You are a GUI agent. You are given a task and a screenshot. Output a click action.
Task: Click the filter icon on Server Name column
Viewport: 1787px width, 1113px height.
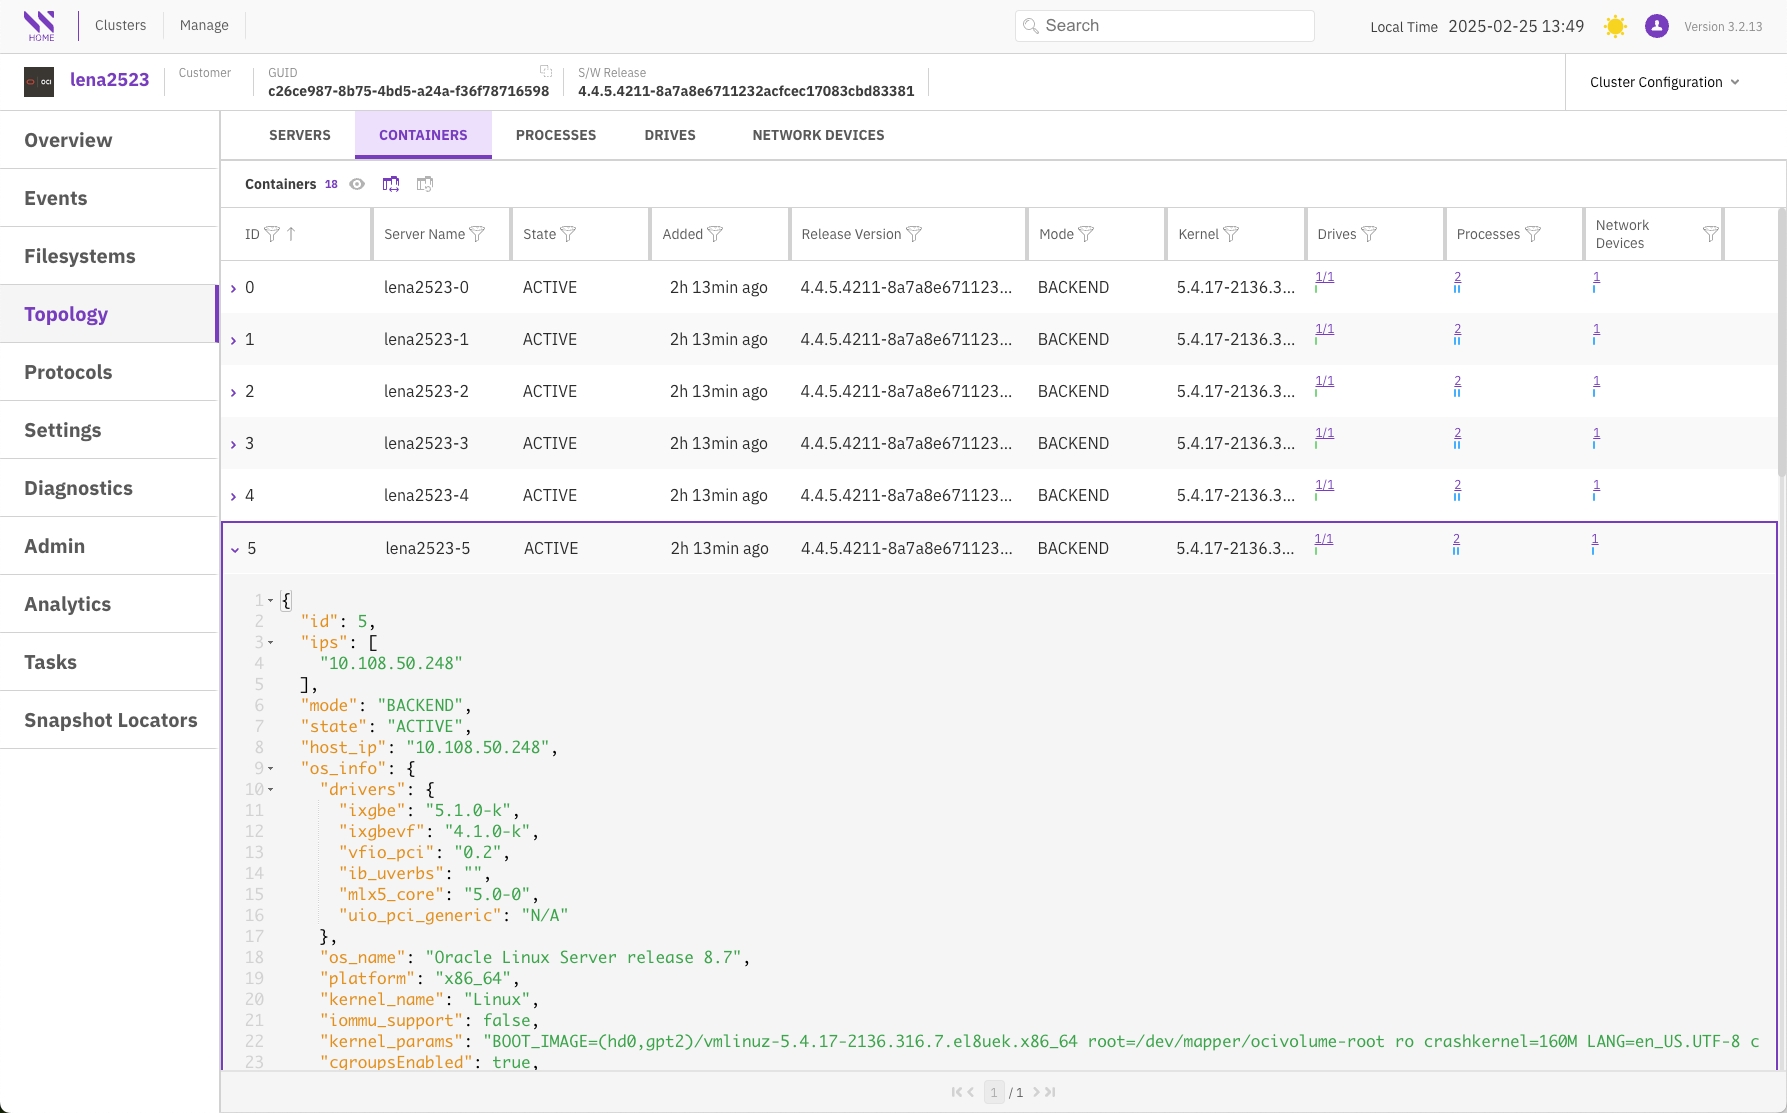[x=477, y=234]
